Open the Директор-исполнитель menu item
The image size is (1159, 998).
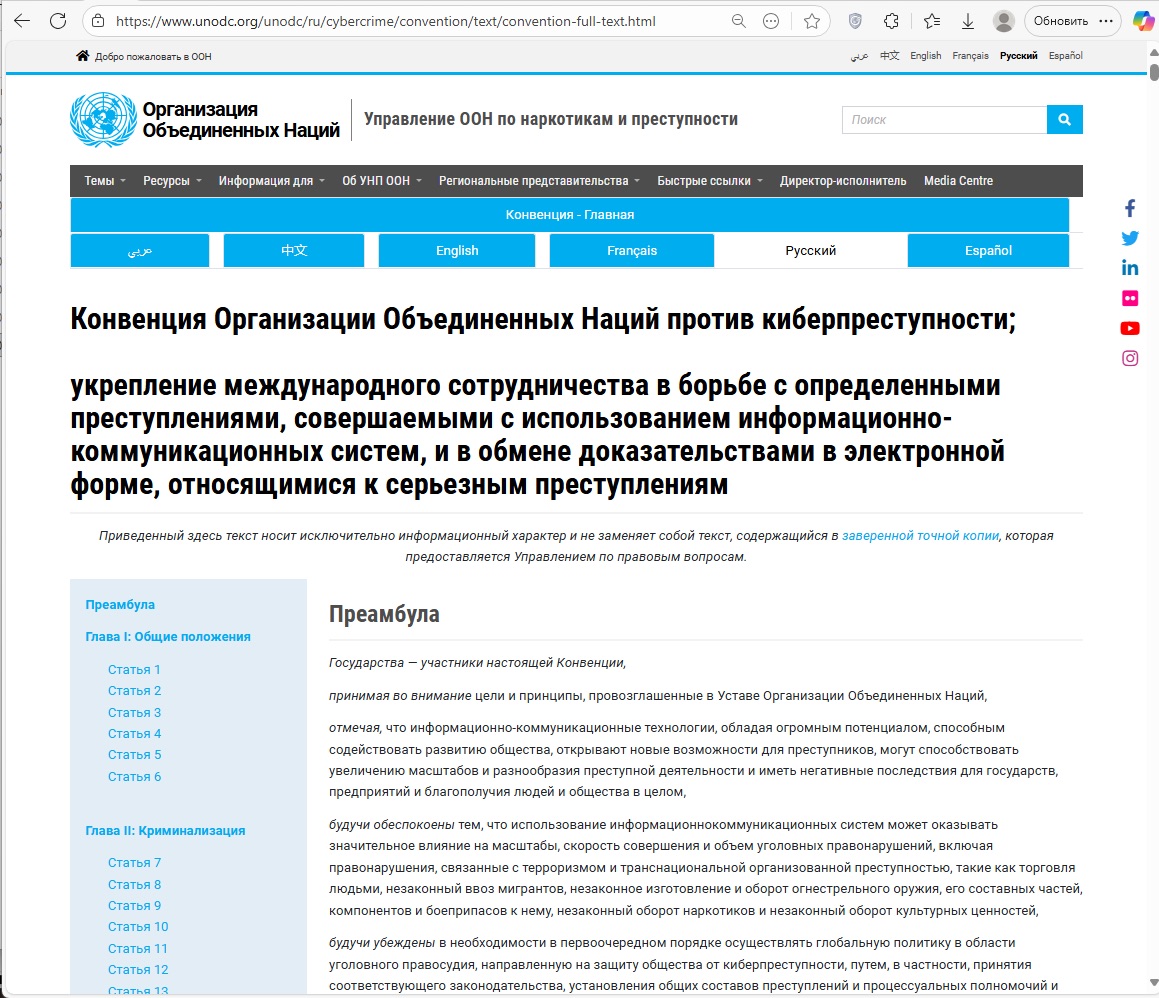[x=843, y=181]
